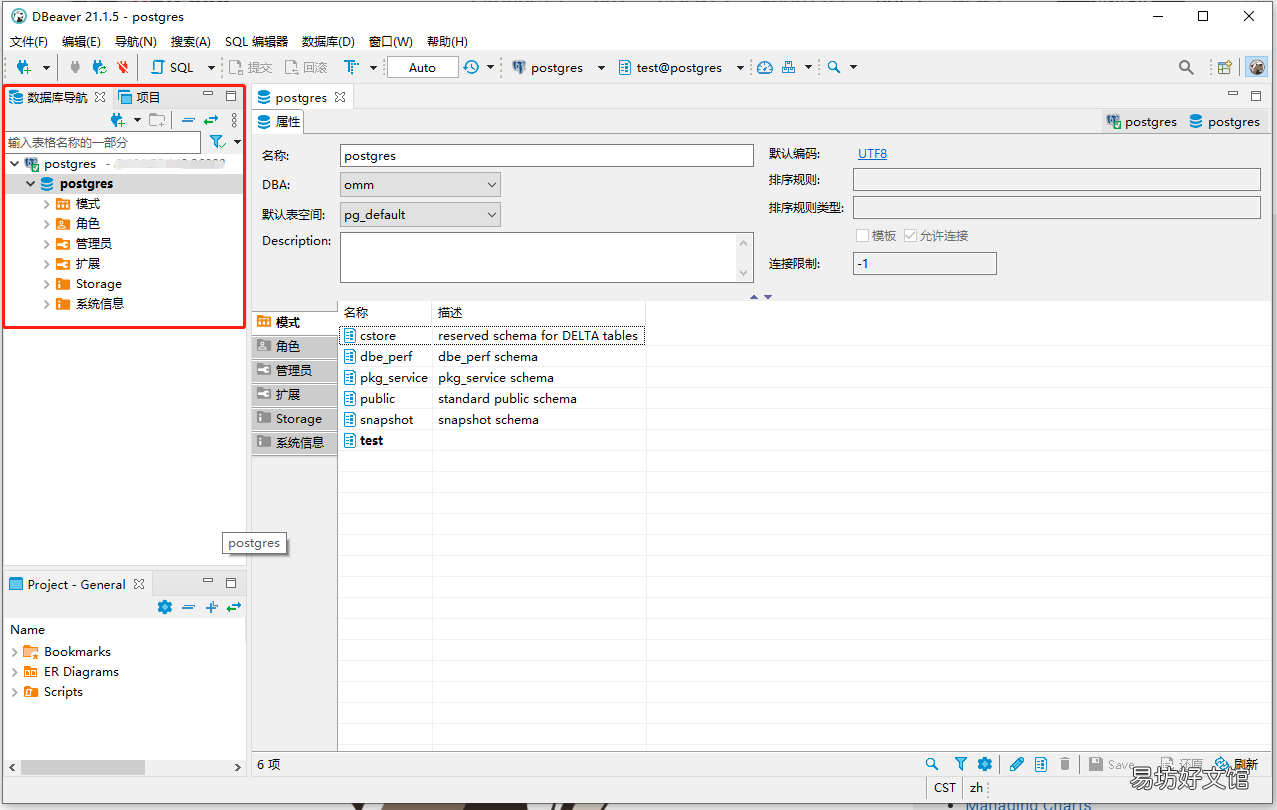Expand the 角色 tree node
Screen dimensions: 1277x810
(46, 224)
